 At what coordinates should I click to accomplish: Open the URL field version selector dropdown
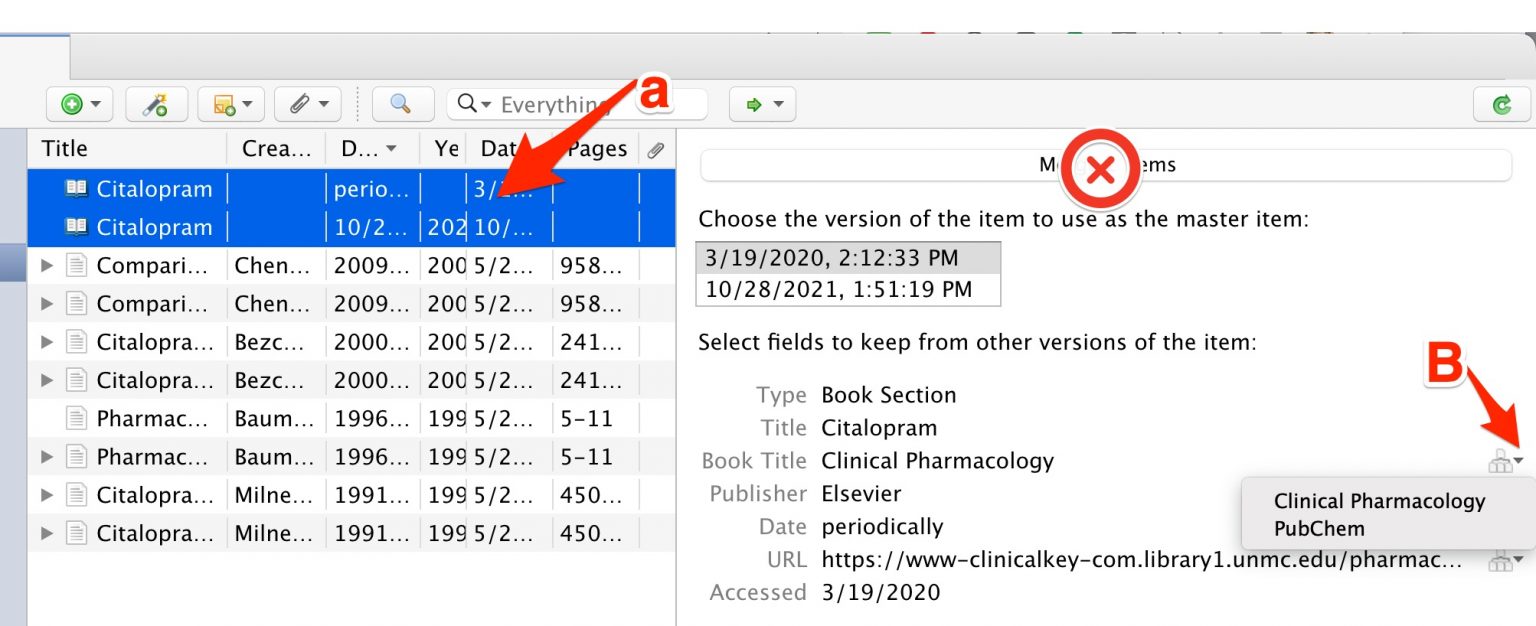[1501, 559]
